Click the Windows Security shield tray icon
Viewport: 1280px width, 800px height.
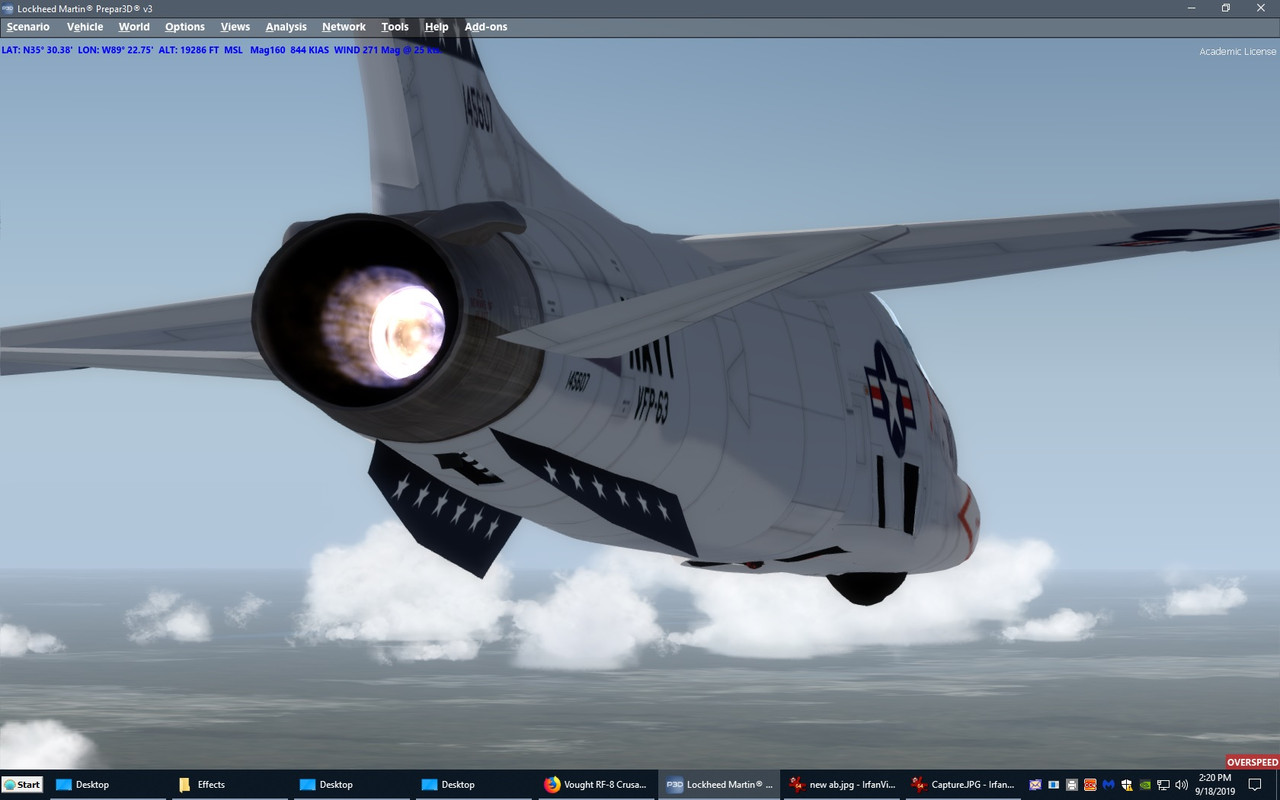point(1127,785)
